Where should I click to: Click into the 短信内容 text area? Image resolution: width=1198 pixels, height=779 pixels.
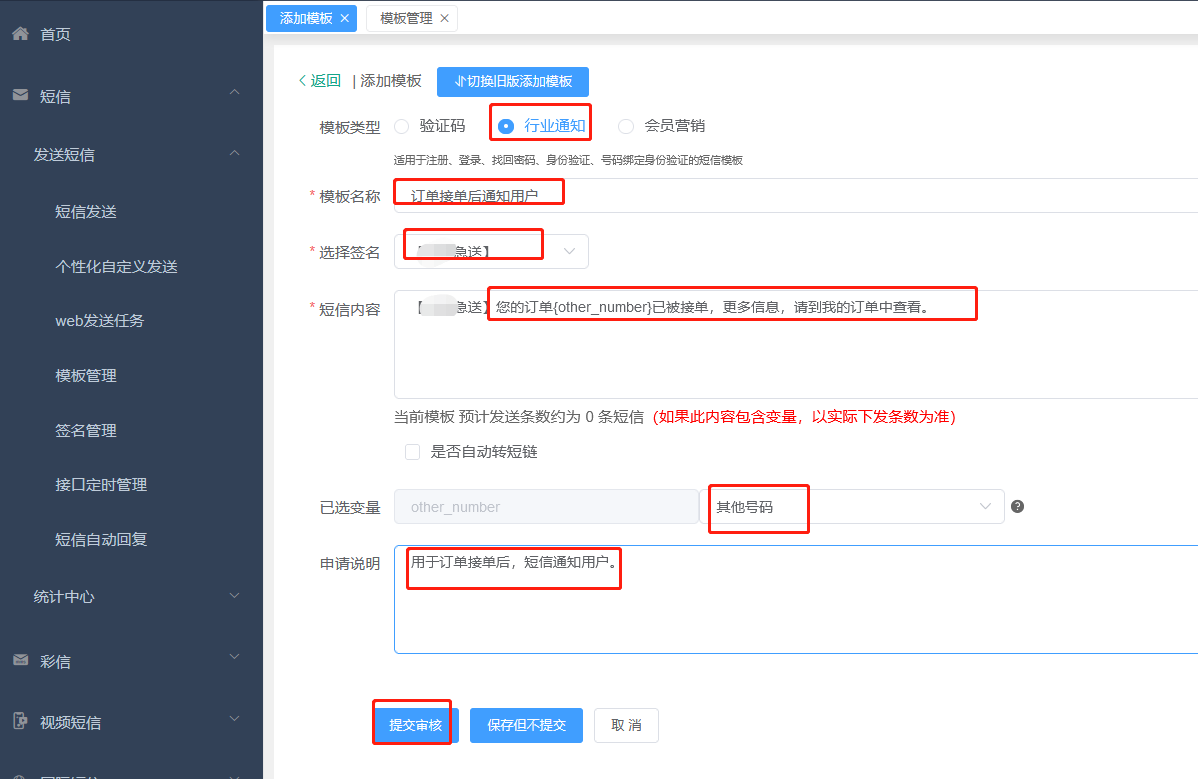(x=795, y=344)
